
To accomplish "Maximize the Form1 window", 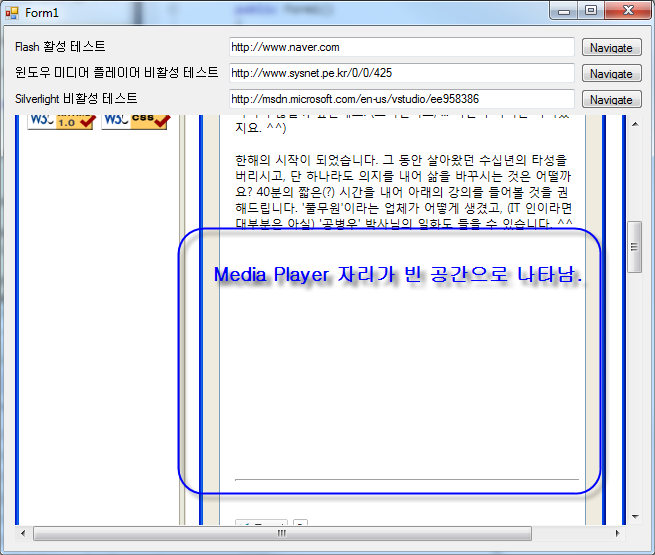I will click(593, 10).
